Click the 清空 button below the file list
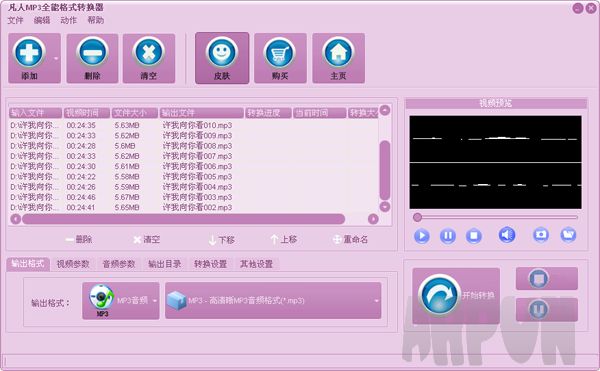Screen dimensions: 600x371 146,240
